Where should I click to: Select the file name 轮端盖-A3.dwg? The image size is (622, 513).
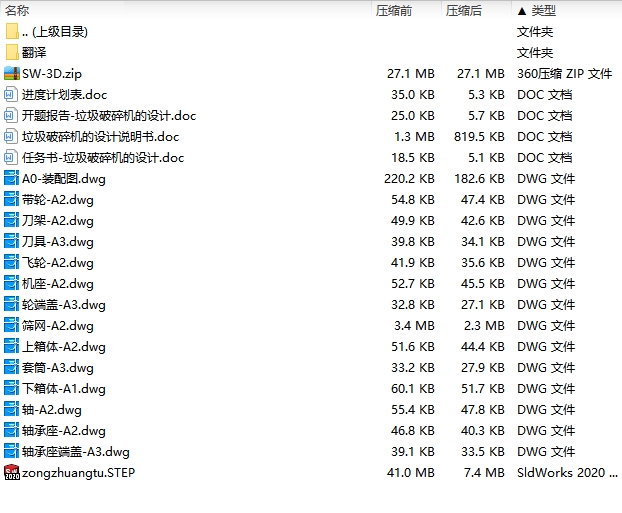pyautogui.click(x=63, y=305)
